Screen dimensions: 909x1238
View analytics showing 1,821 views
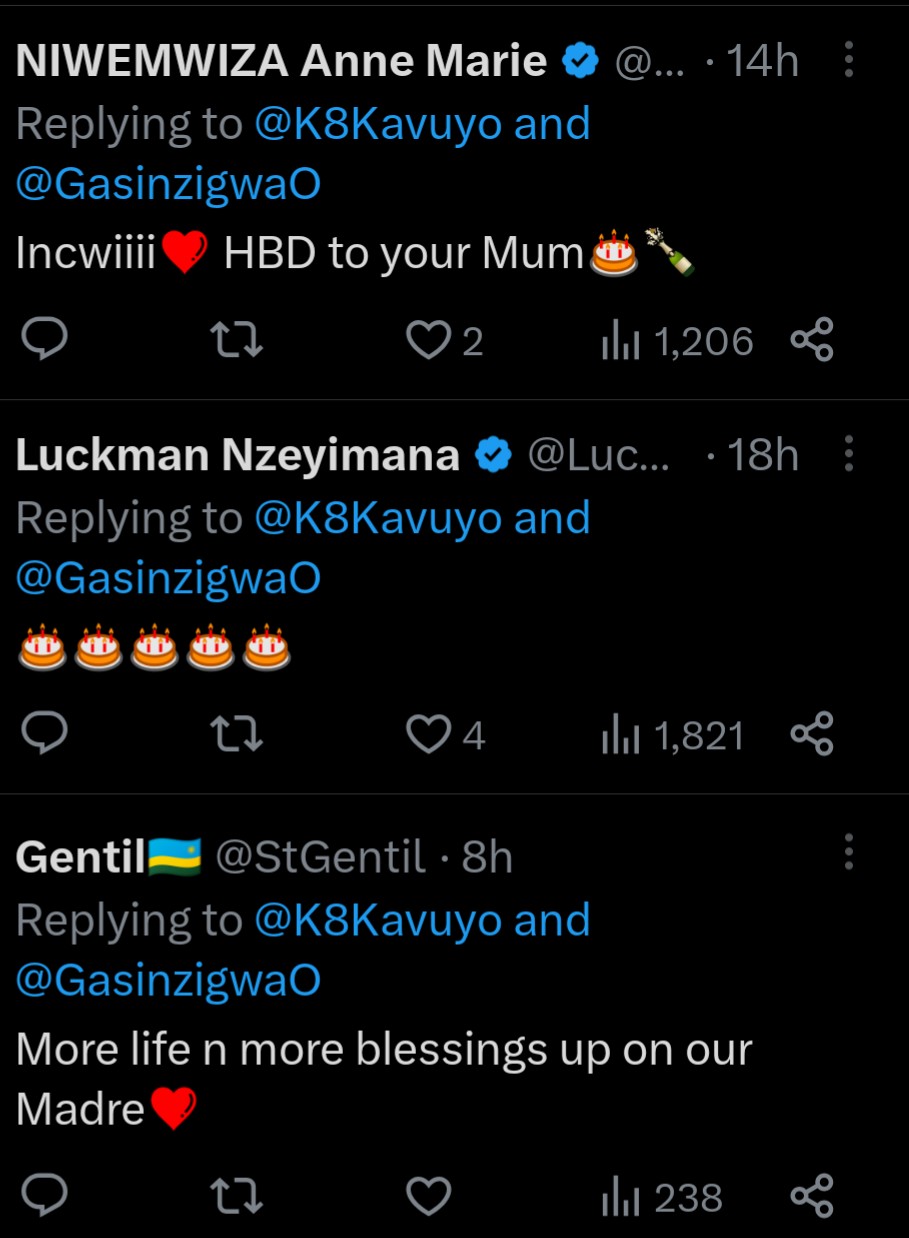(x=673, y=735)
